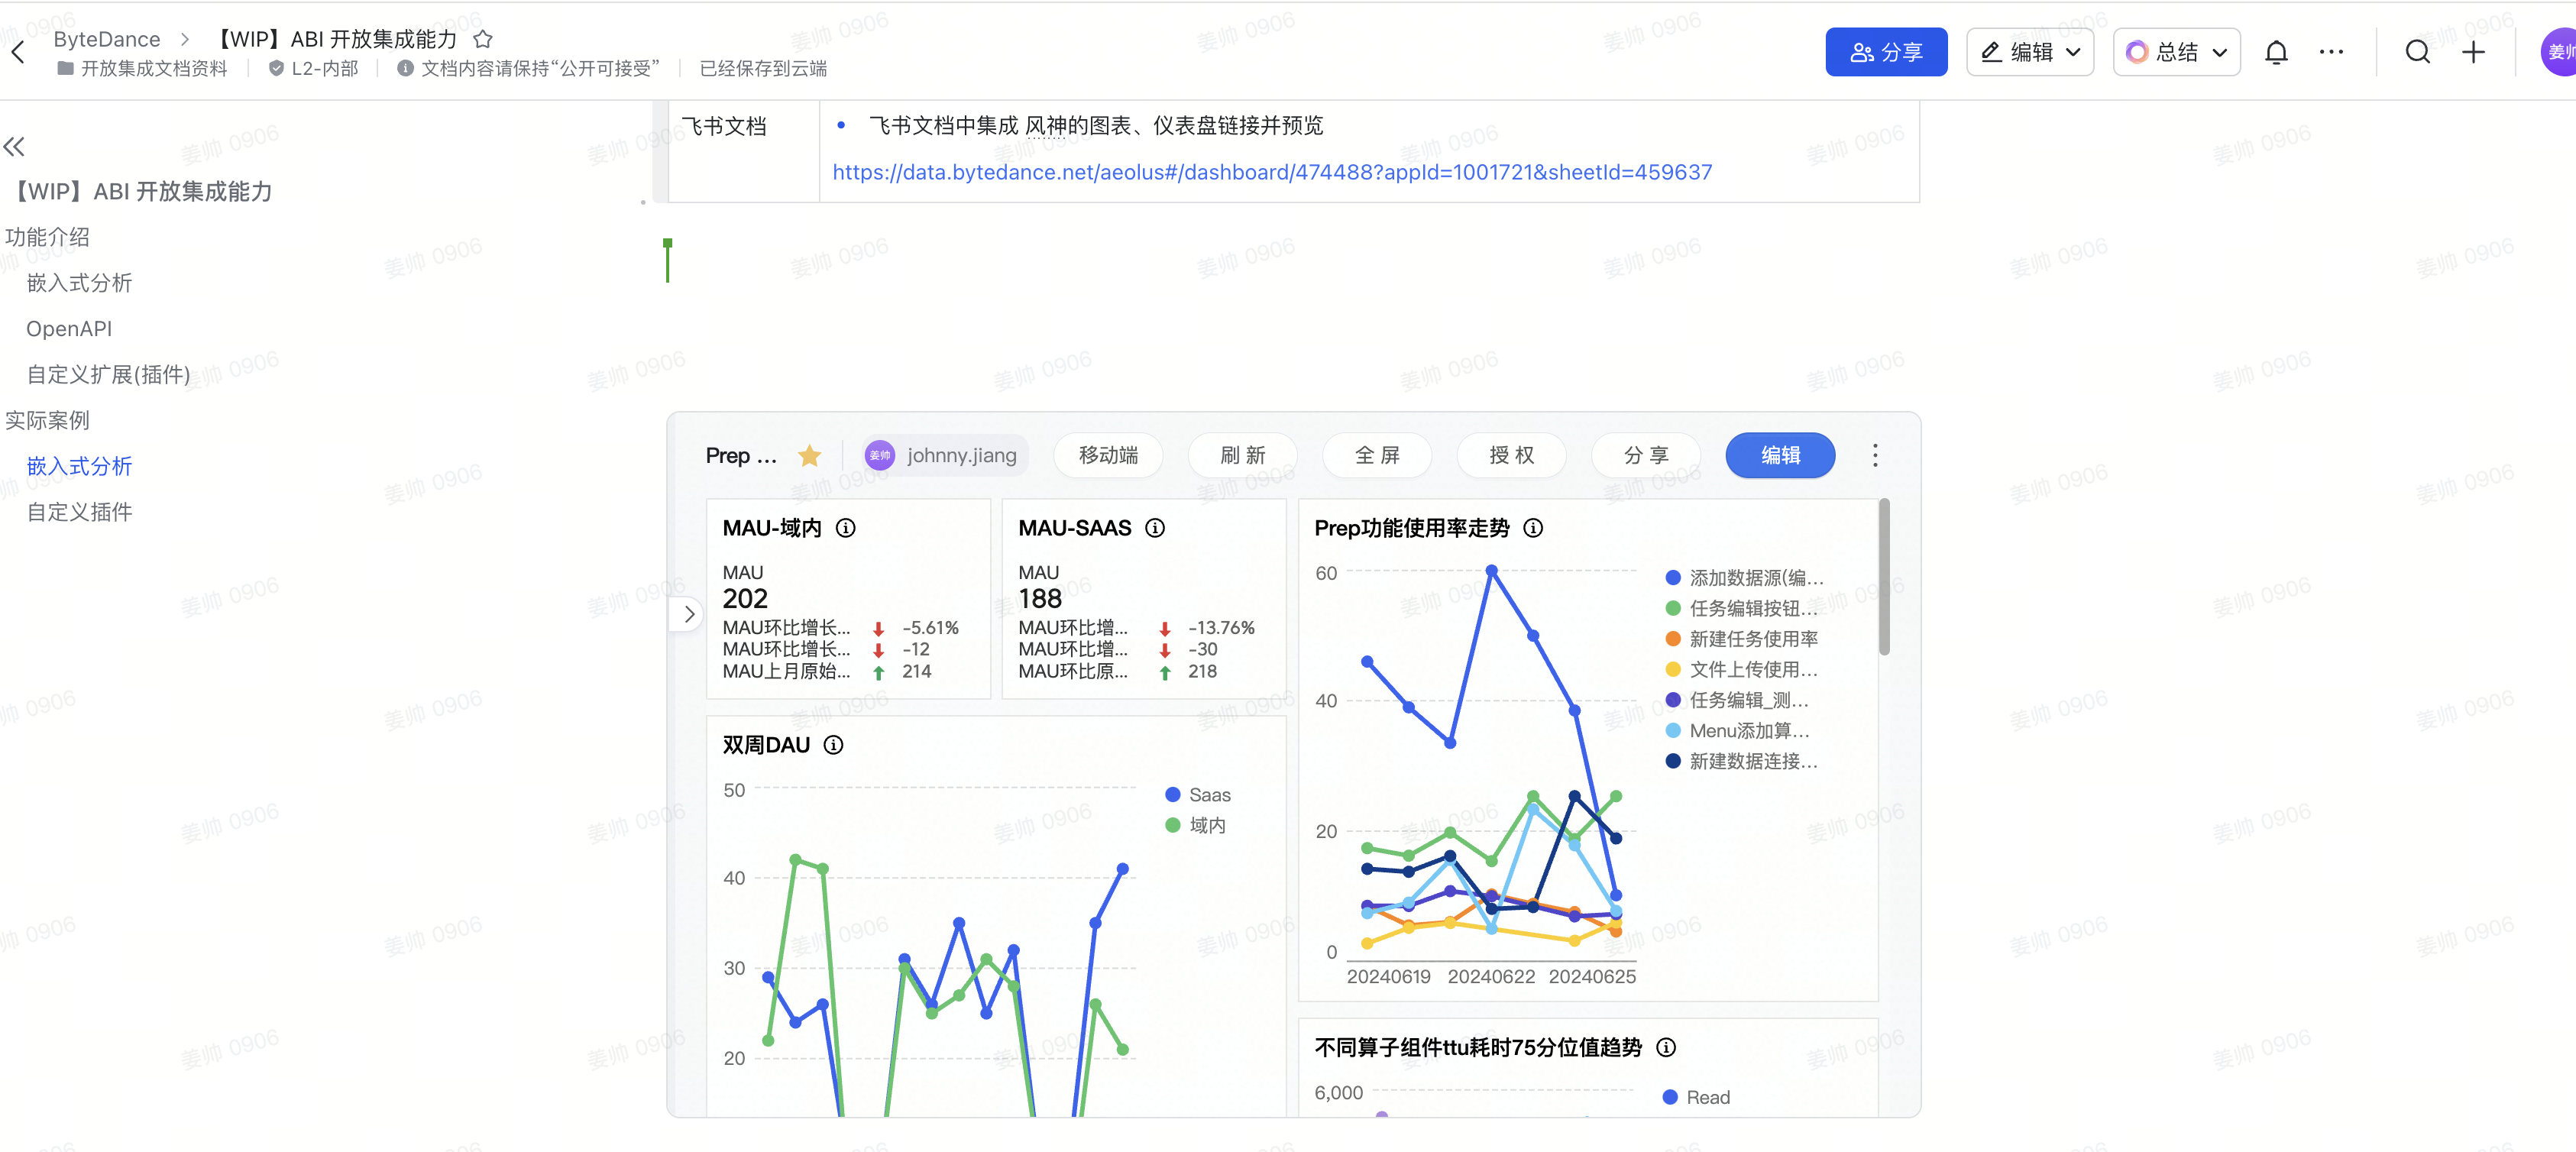This screenshot has height=1152, width=2576.
Task: Jump to 嵌入式分析 under 功能介绍
Action: [x=79, y=283]
